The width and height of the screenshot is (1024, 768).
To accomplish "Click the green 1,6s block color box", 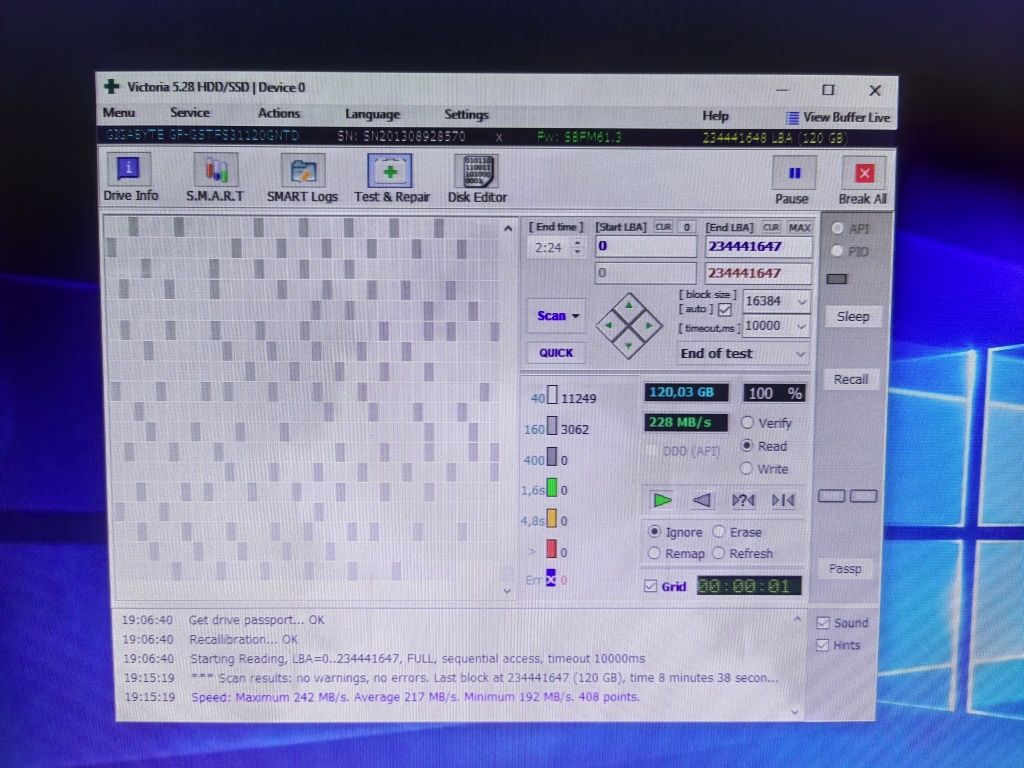I will click(552, 488).
